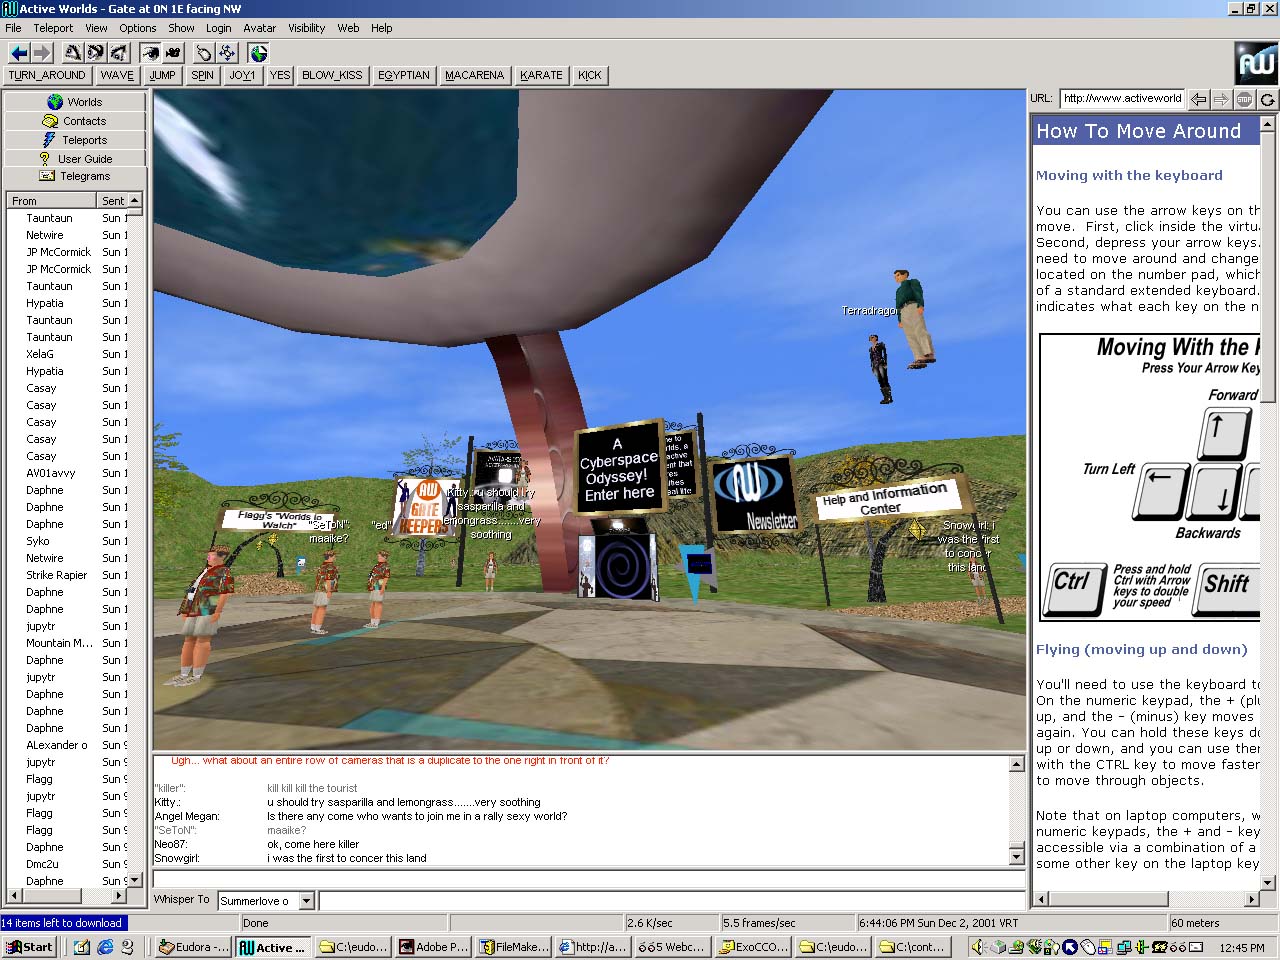Click in the URL address field
The height and width of the screenshot is (960, 1280).
(x=1122, y=98)
